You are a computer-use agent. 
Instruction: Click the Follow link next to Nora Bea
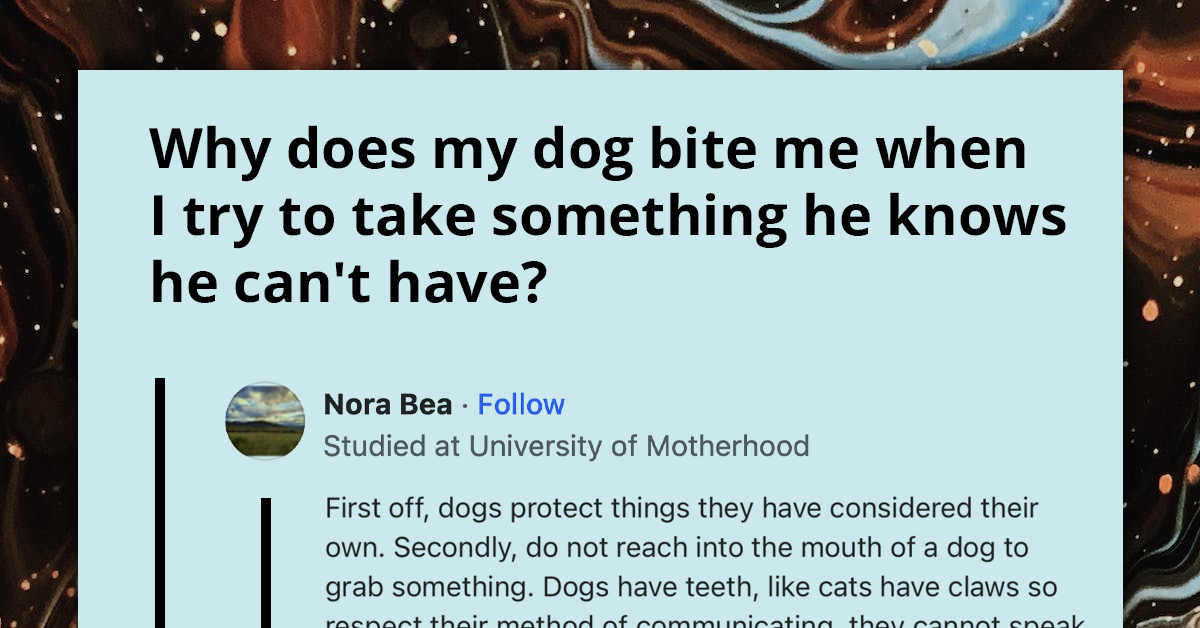pyautogui.click(x=521, y=404)
